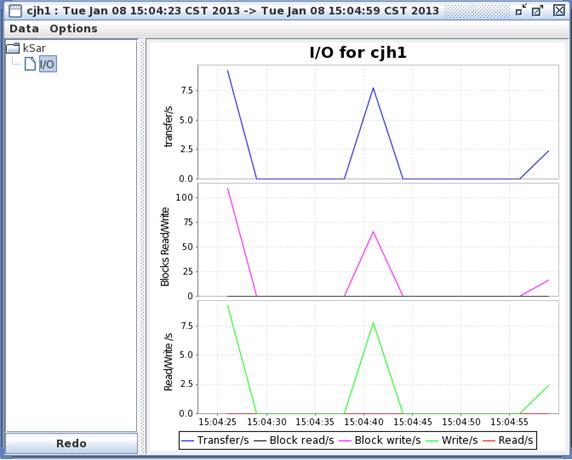Click the kSar tree root label
572x460 pixels.
(34, 48)
